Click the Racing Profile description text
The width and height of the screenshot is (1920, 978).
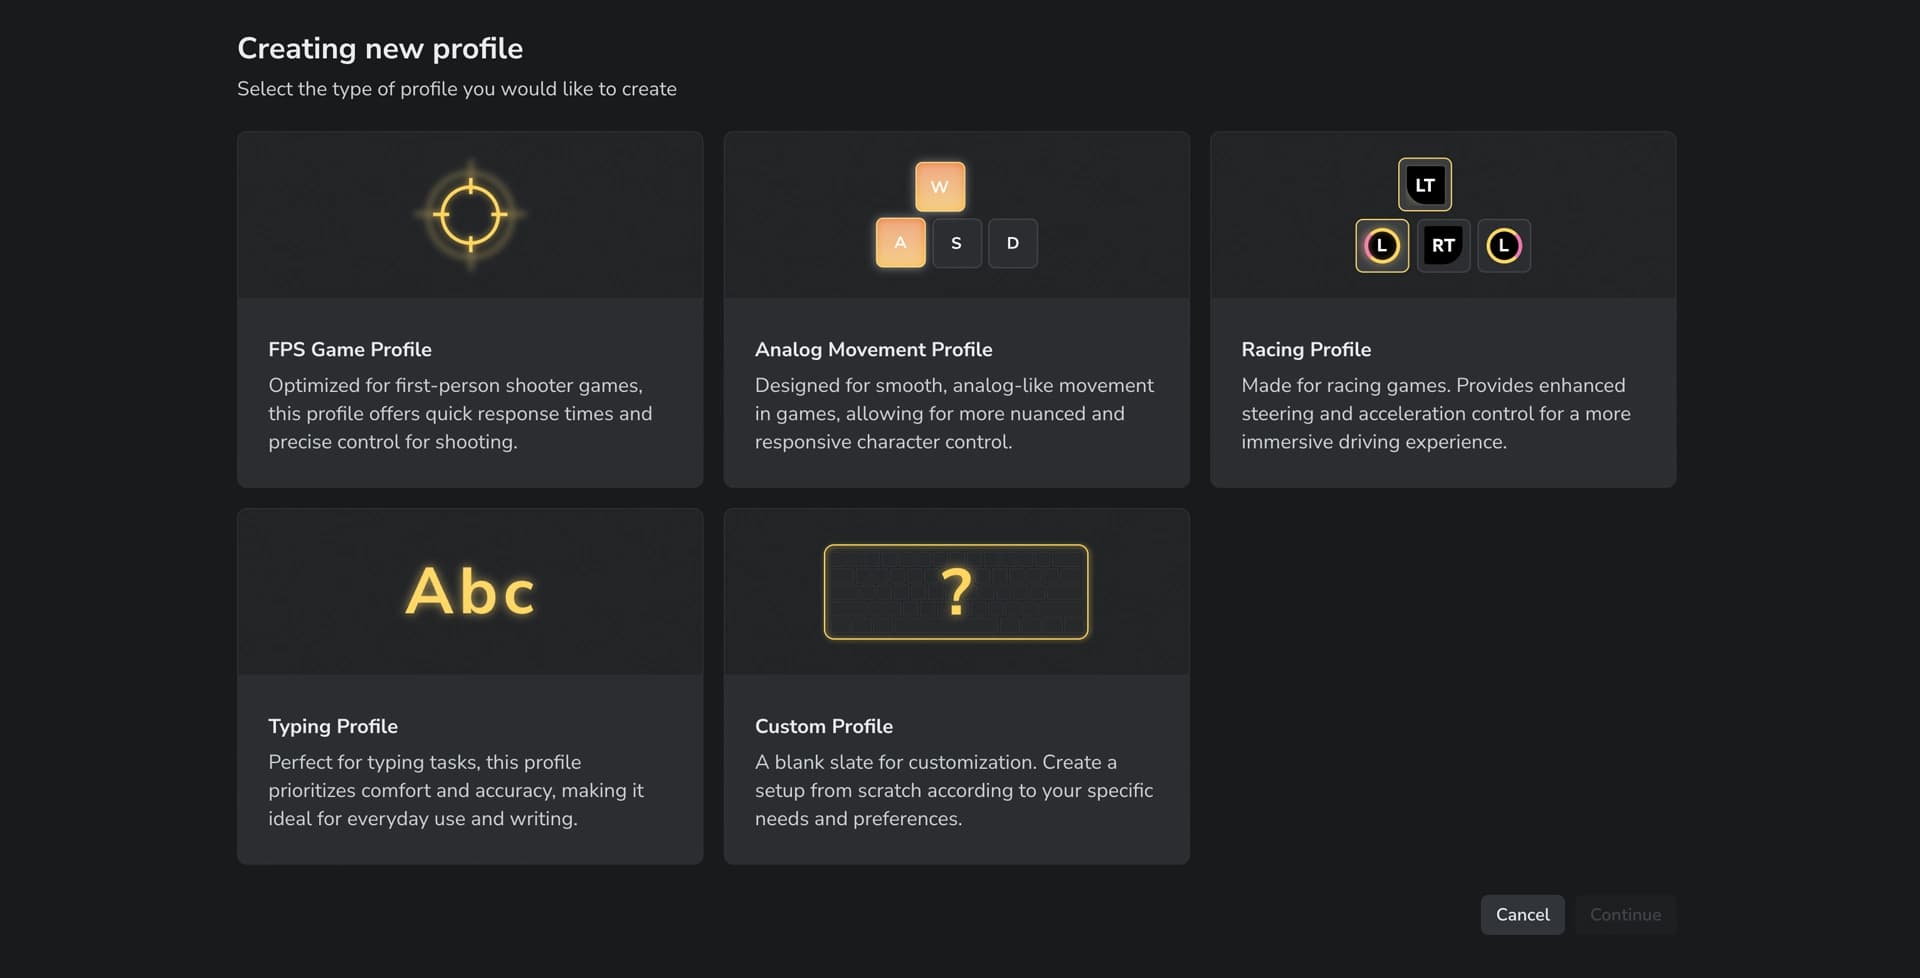1436,413
